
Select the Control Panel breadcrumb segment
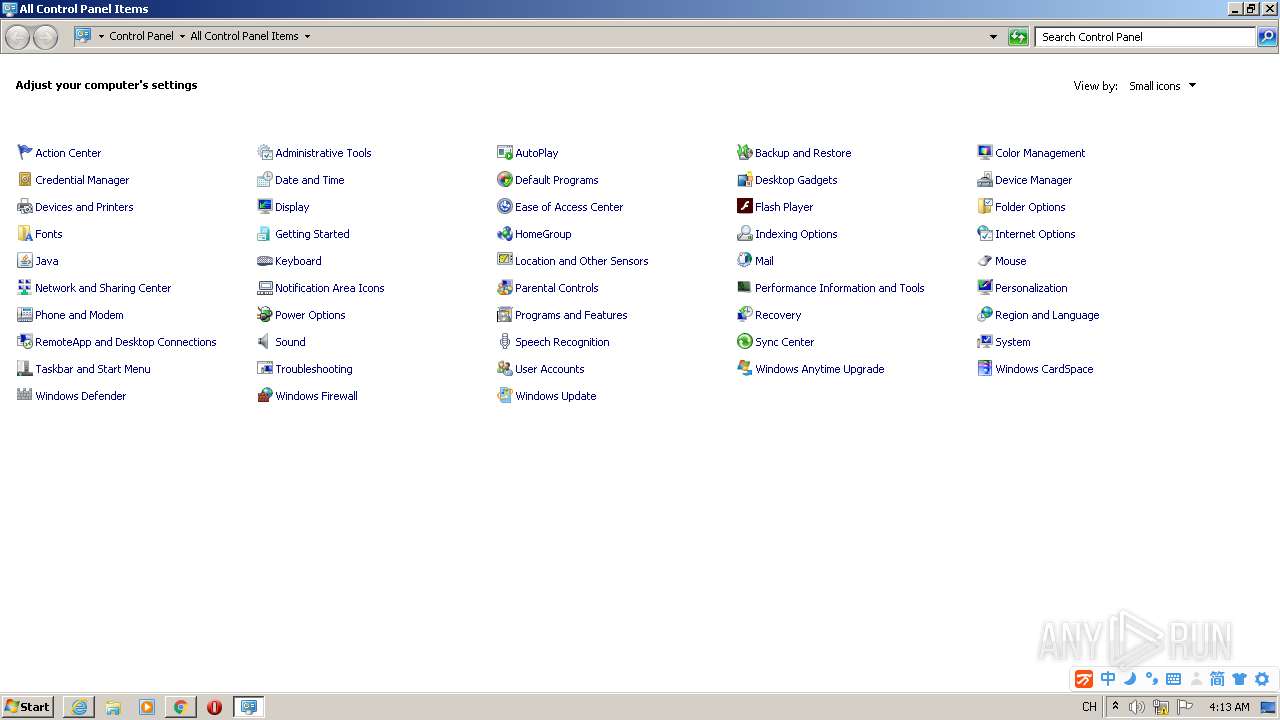pos(141,36)
